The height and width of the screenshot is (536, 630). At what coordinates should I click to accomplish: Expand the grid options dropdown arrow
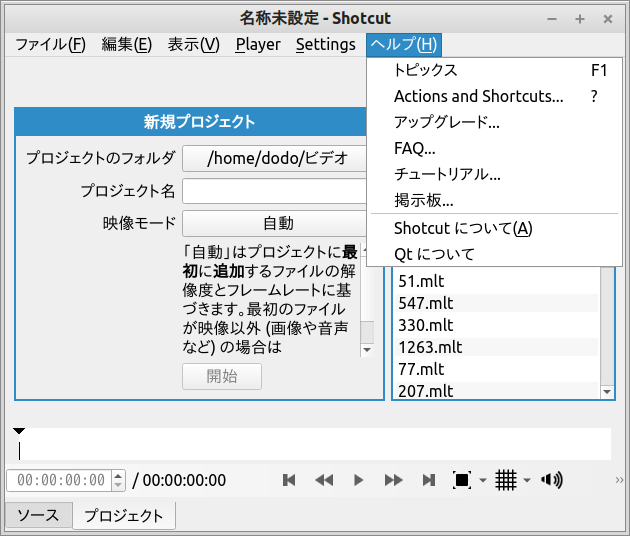click(527, 481)
